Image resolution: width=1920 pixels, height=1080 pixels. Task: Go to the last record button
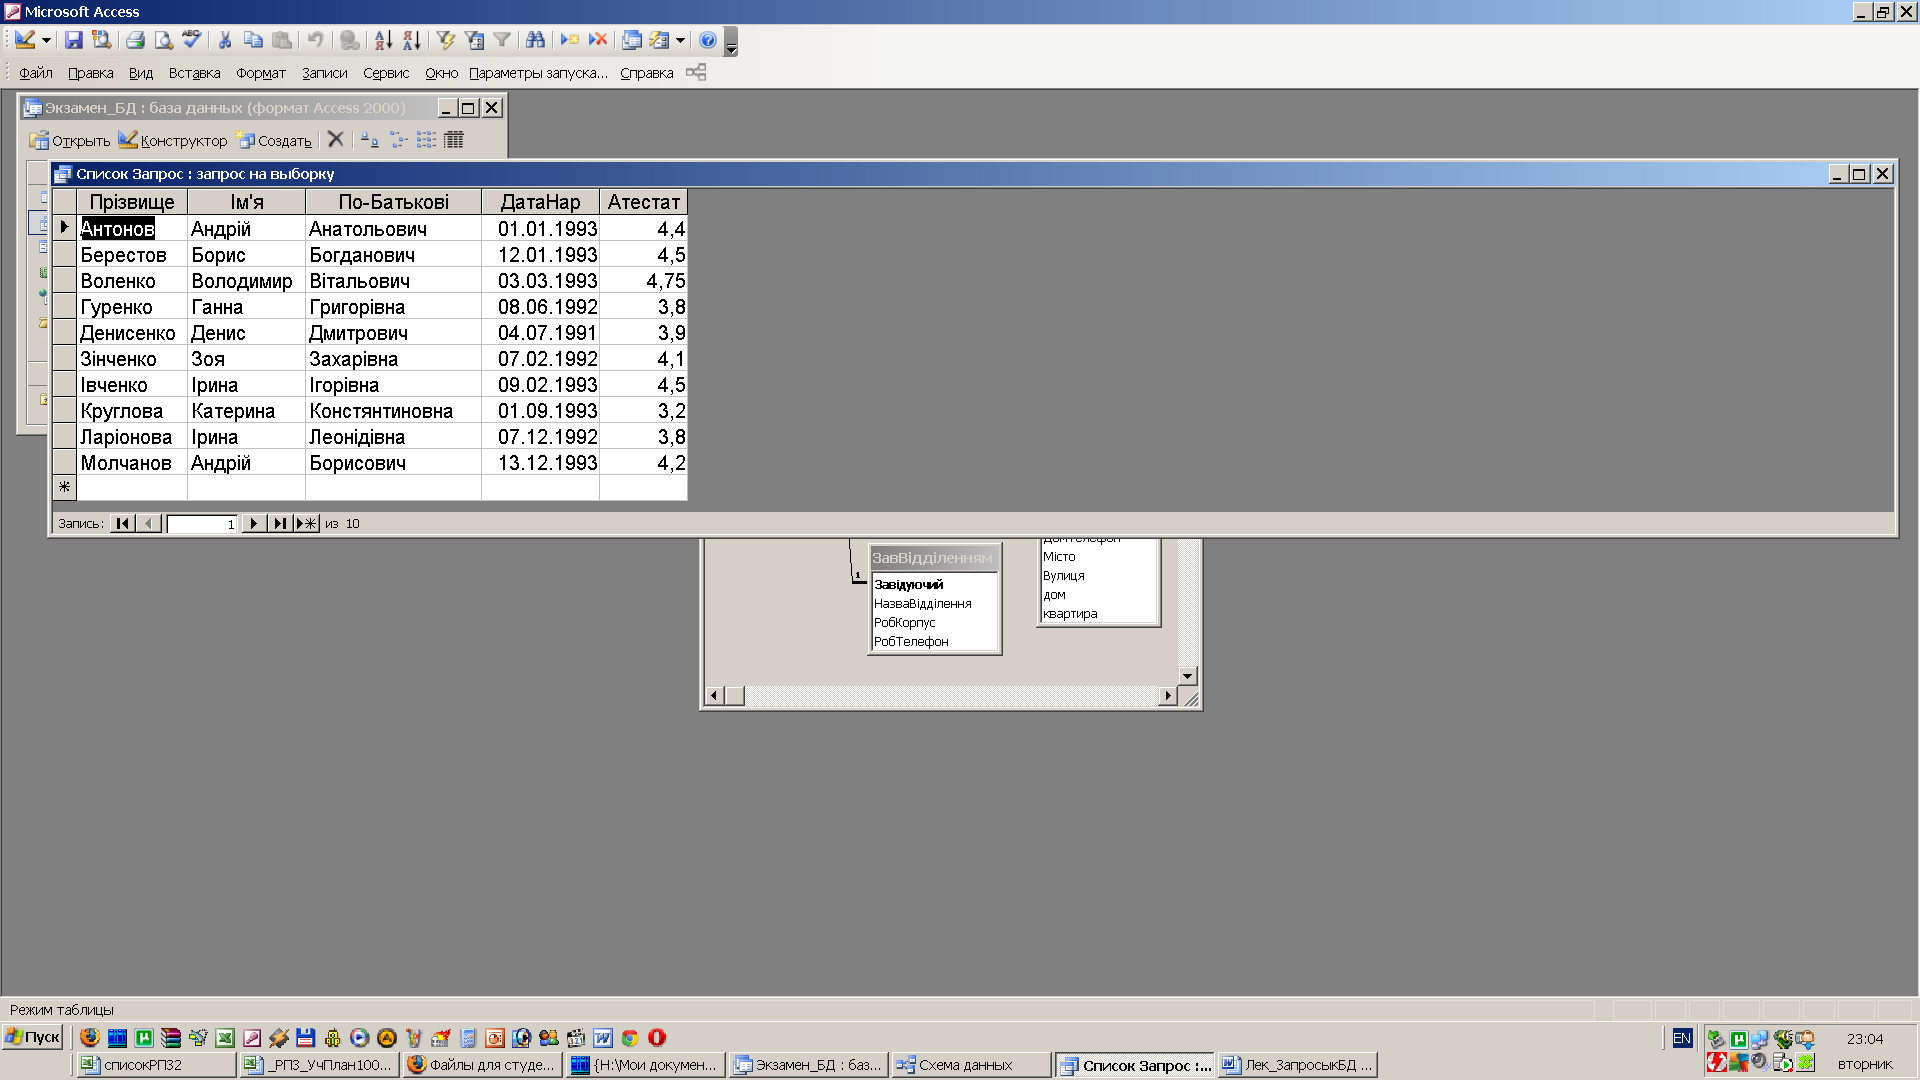[x=280, y=523]
